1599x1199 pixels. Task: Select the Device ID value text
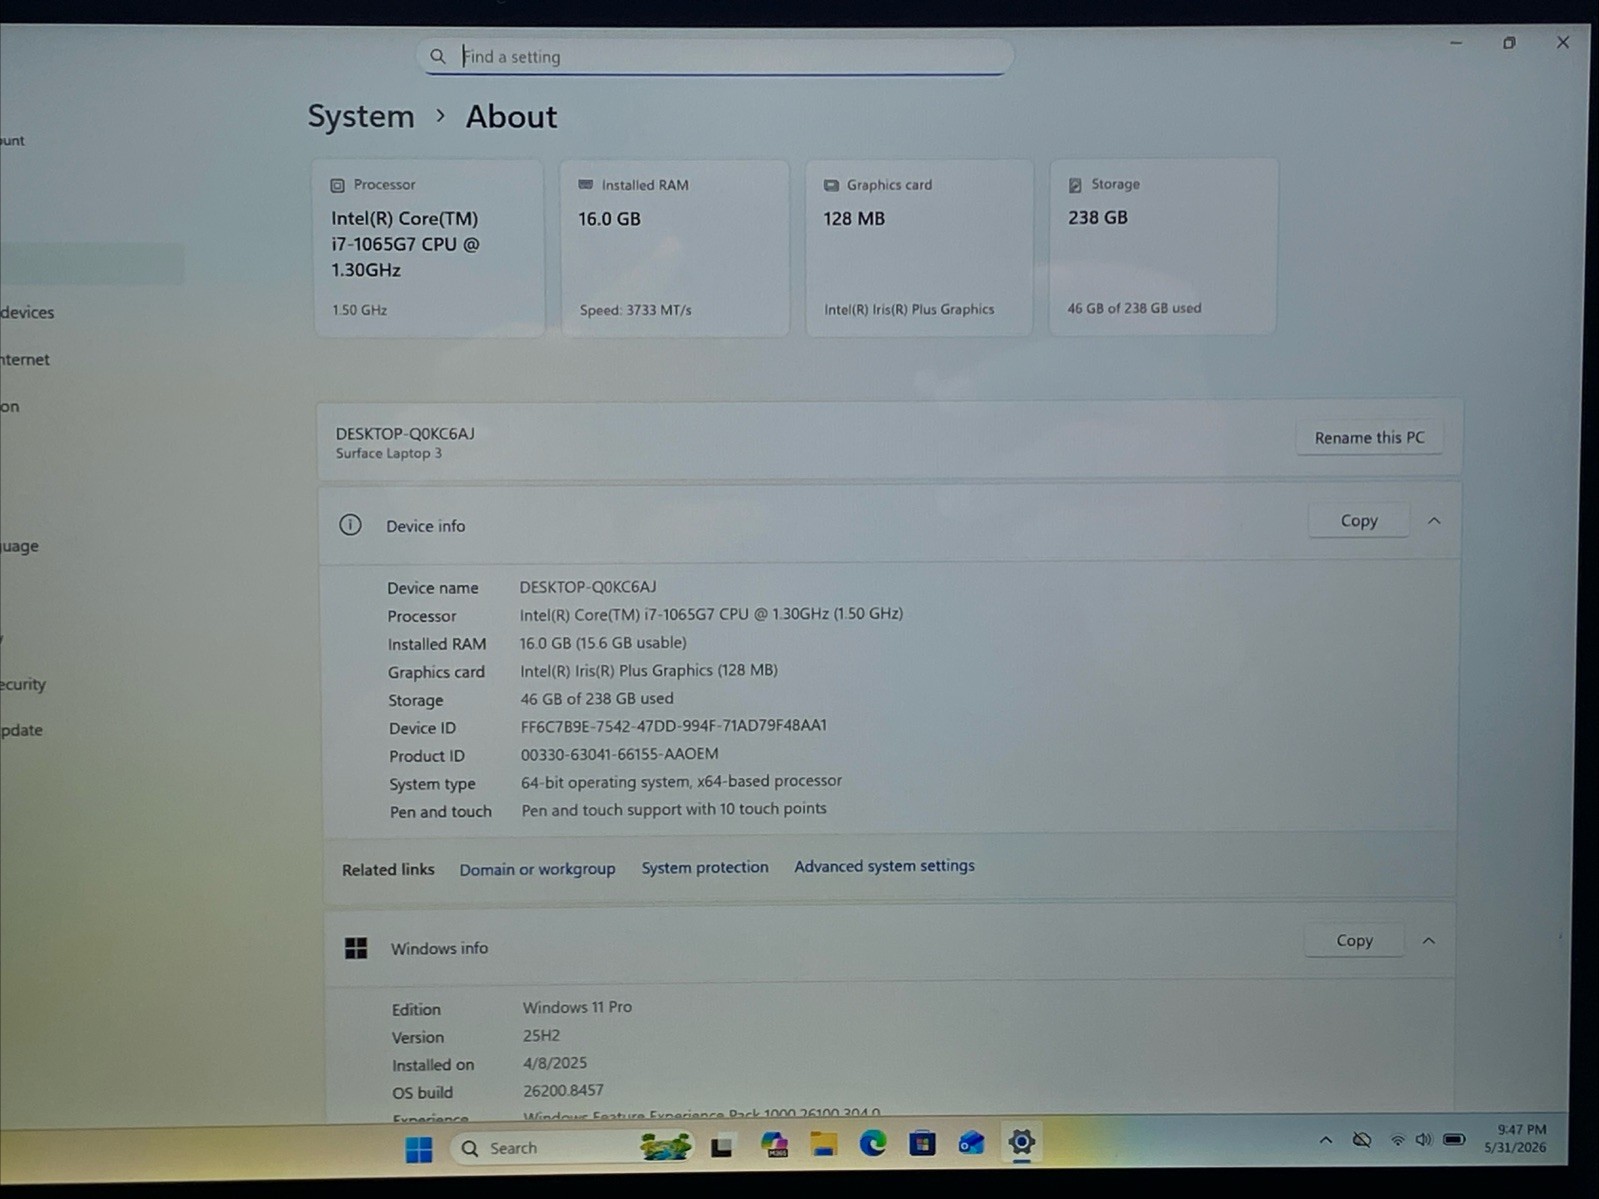click(x=673, y=726)
